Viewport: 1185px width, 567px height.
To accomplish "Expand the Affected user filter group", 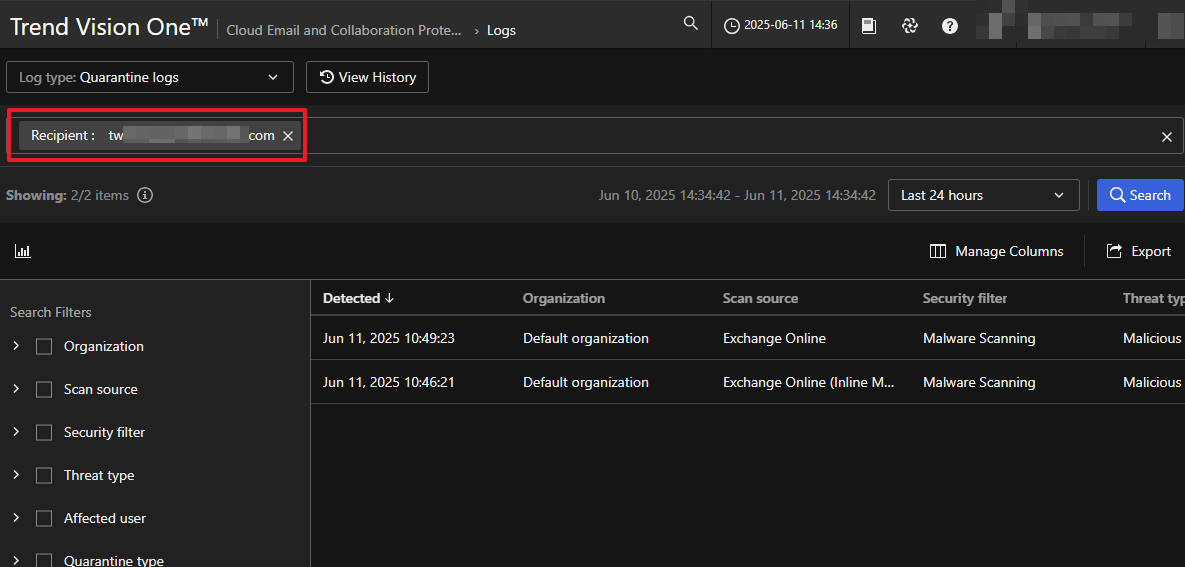I will [16, 518].
